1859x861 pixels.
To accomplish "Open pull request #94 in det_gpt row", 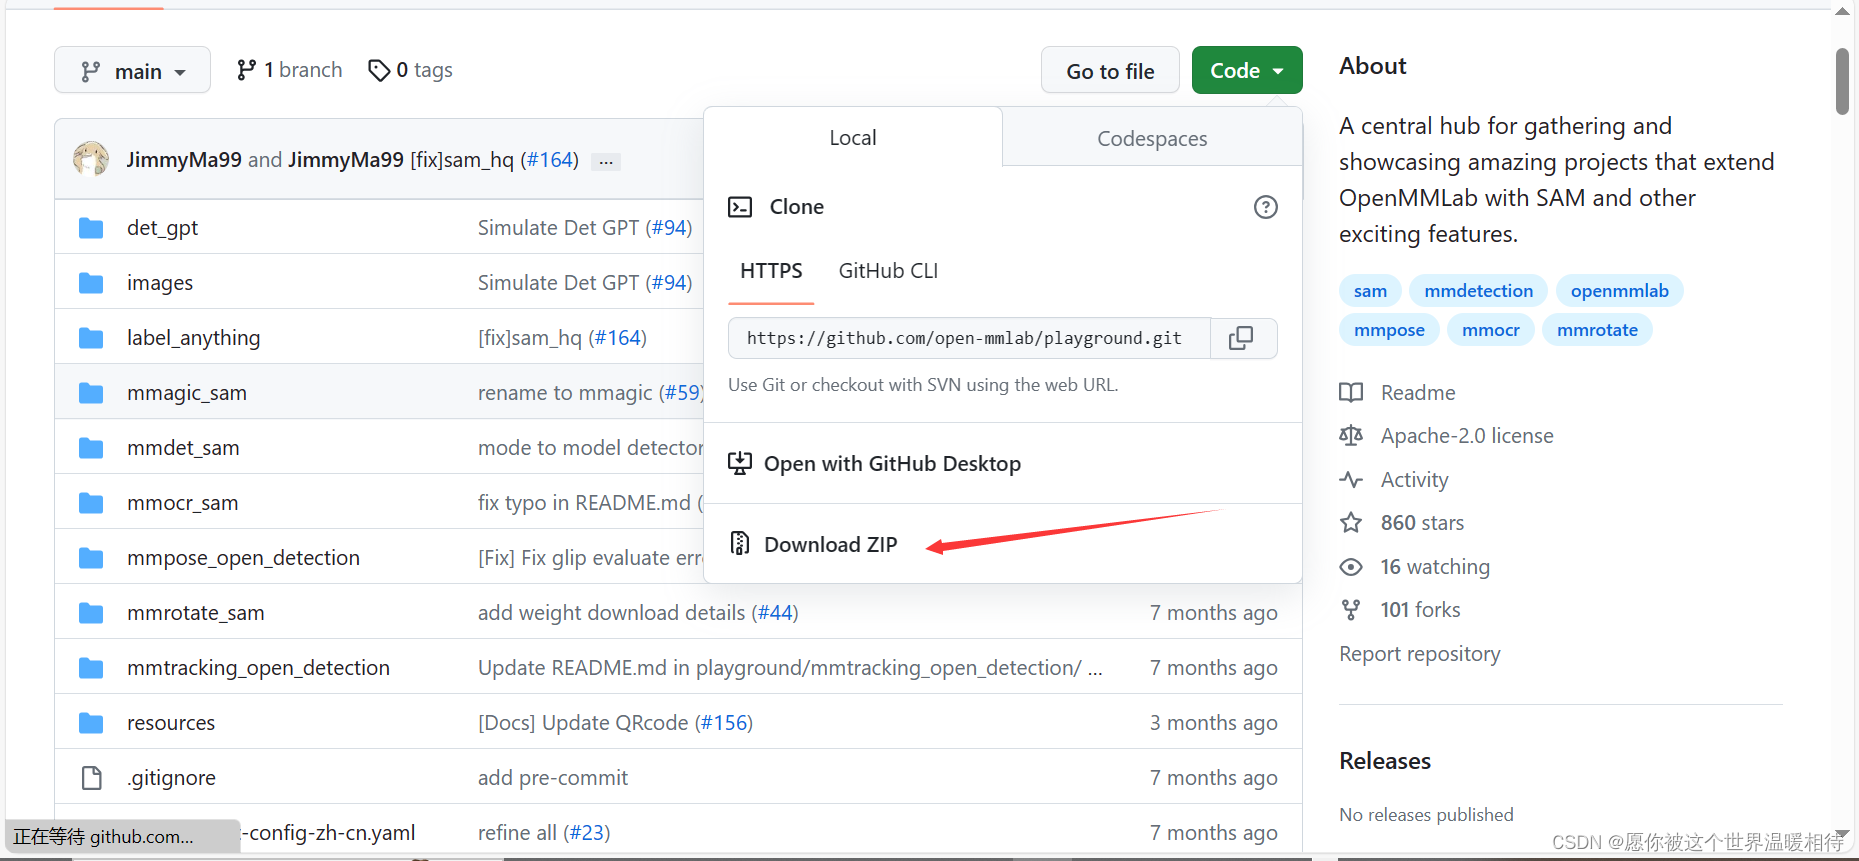I will [668, 228].
